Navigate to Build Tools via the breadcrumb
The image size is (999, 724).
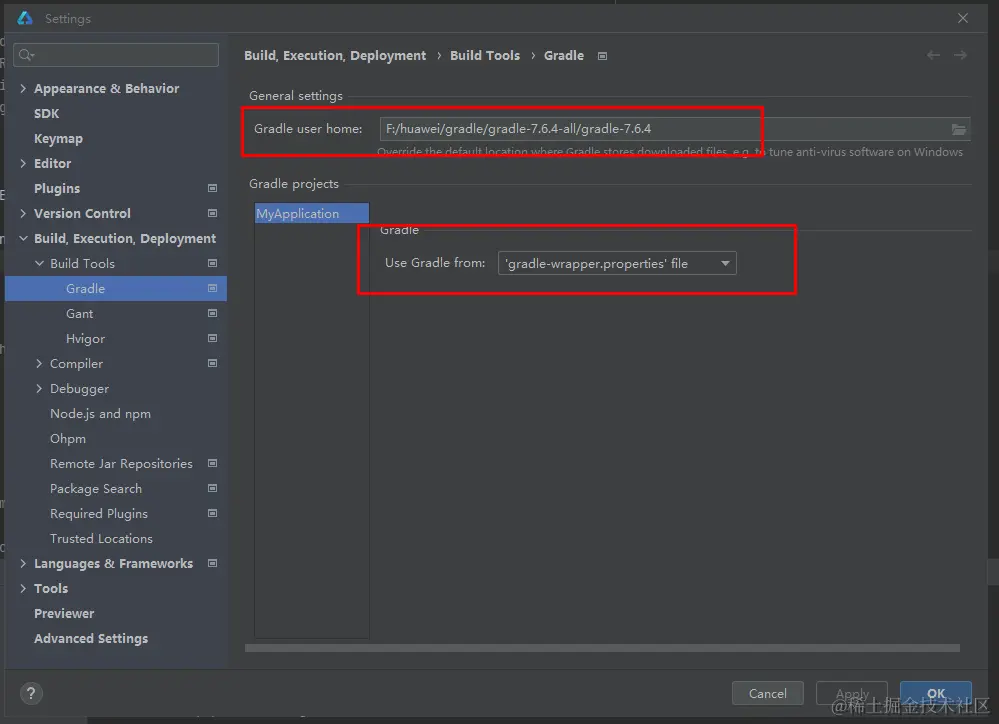(484, 55)
